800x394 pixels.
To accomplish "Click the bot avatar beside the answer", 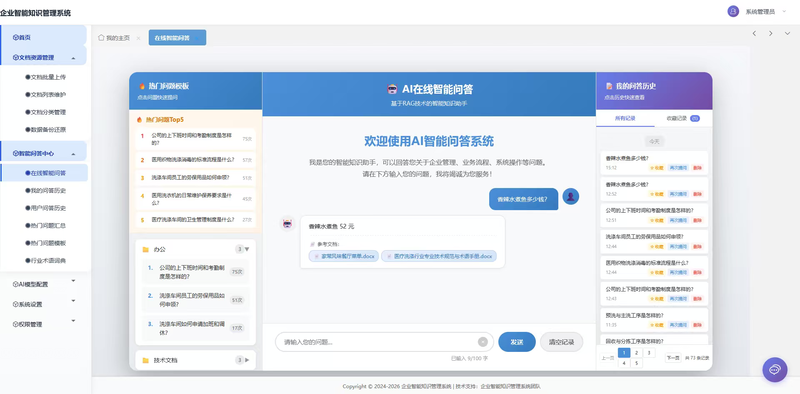I will [x=288, y=224].
